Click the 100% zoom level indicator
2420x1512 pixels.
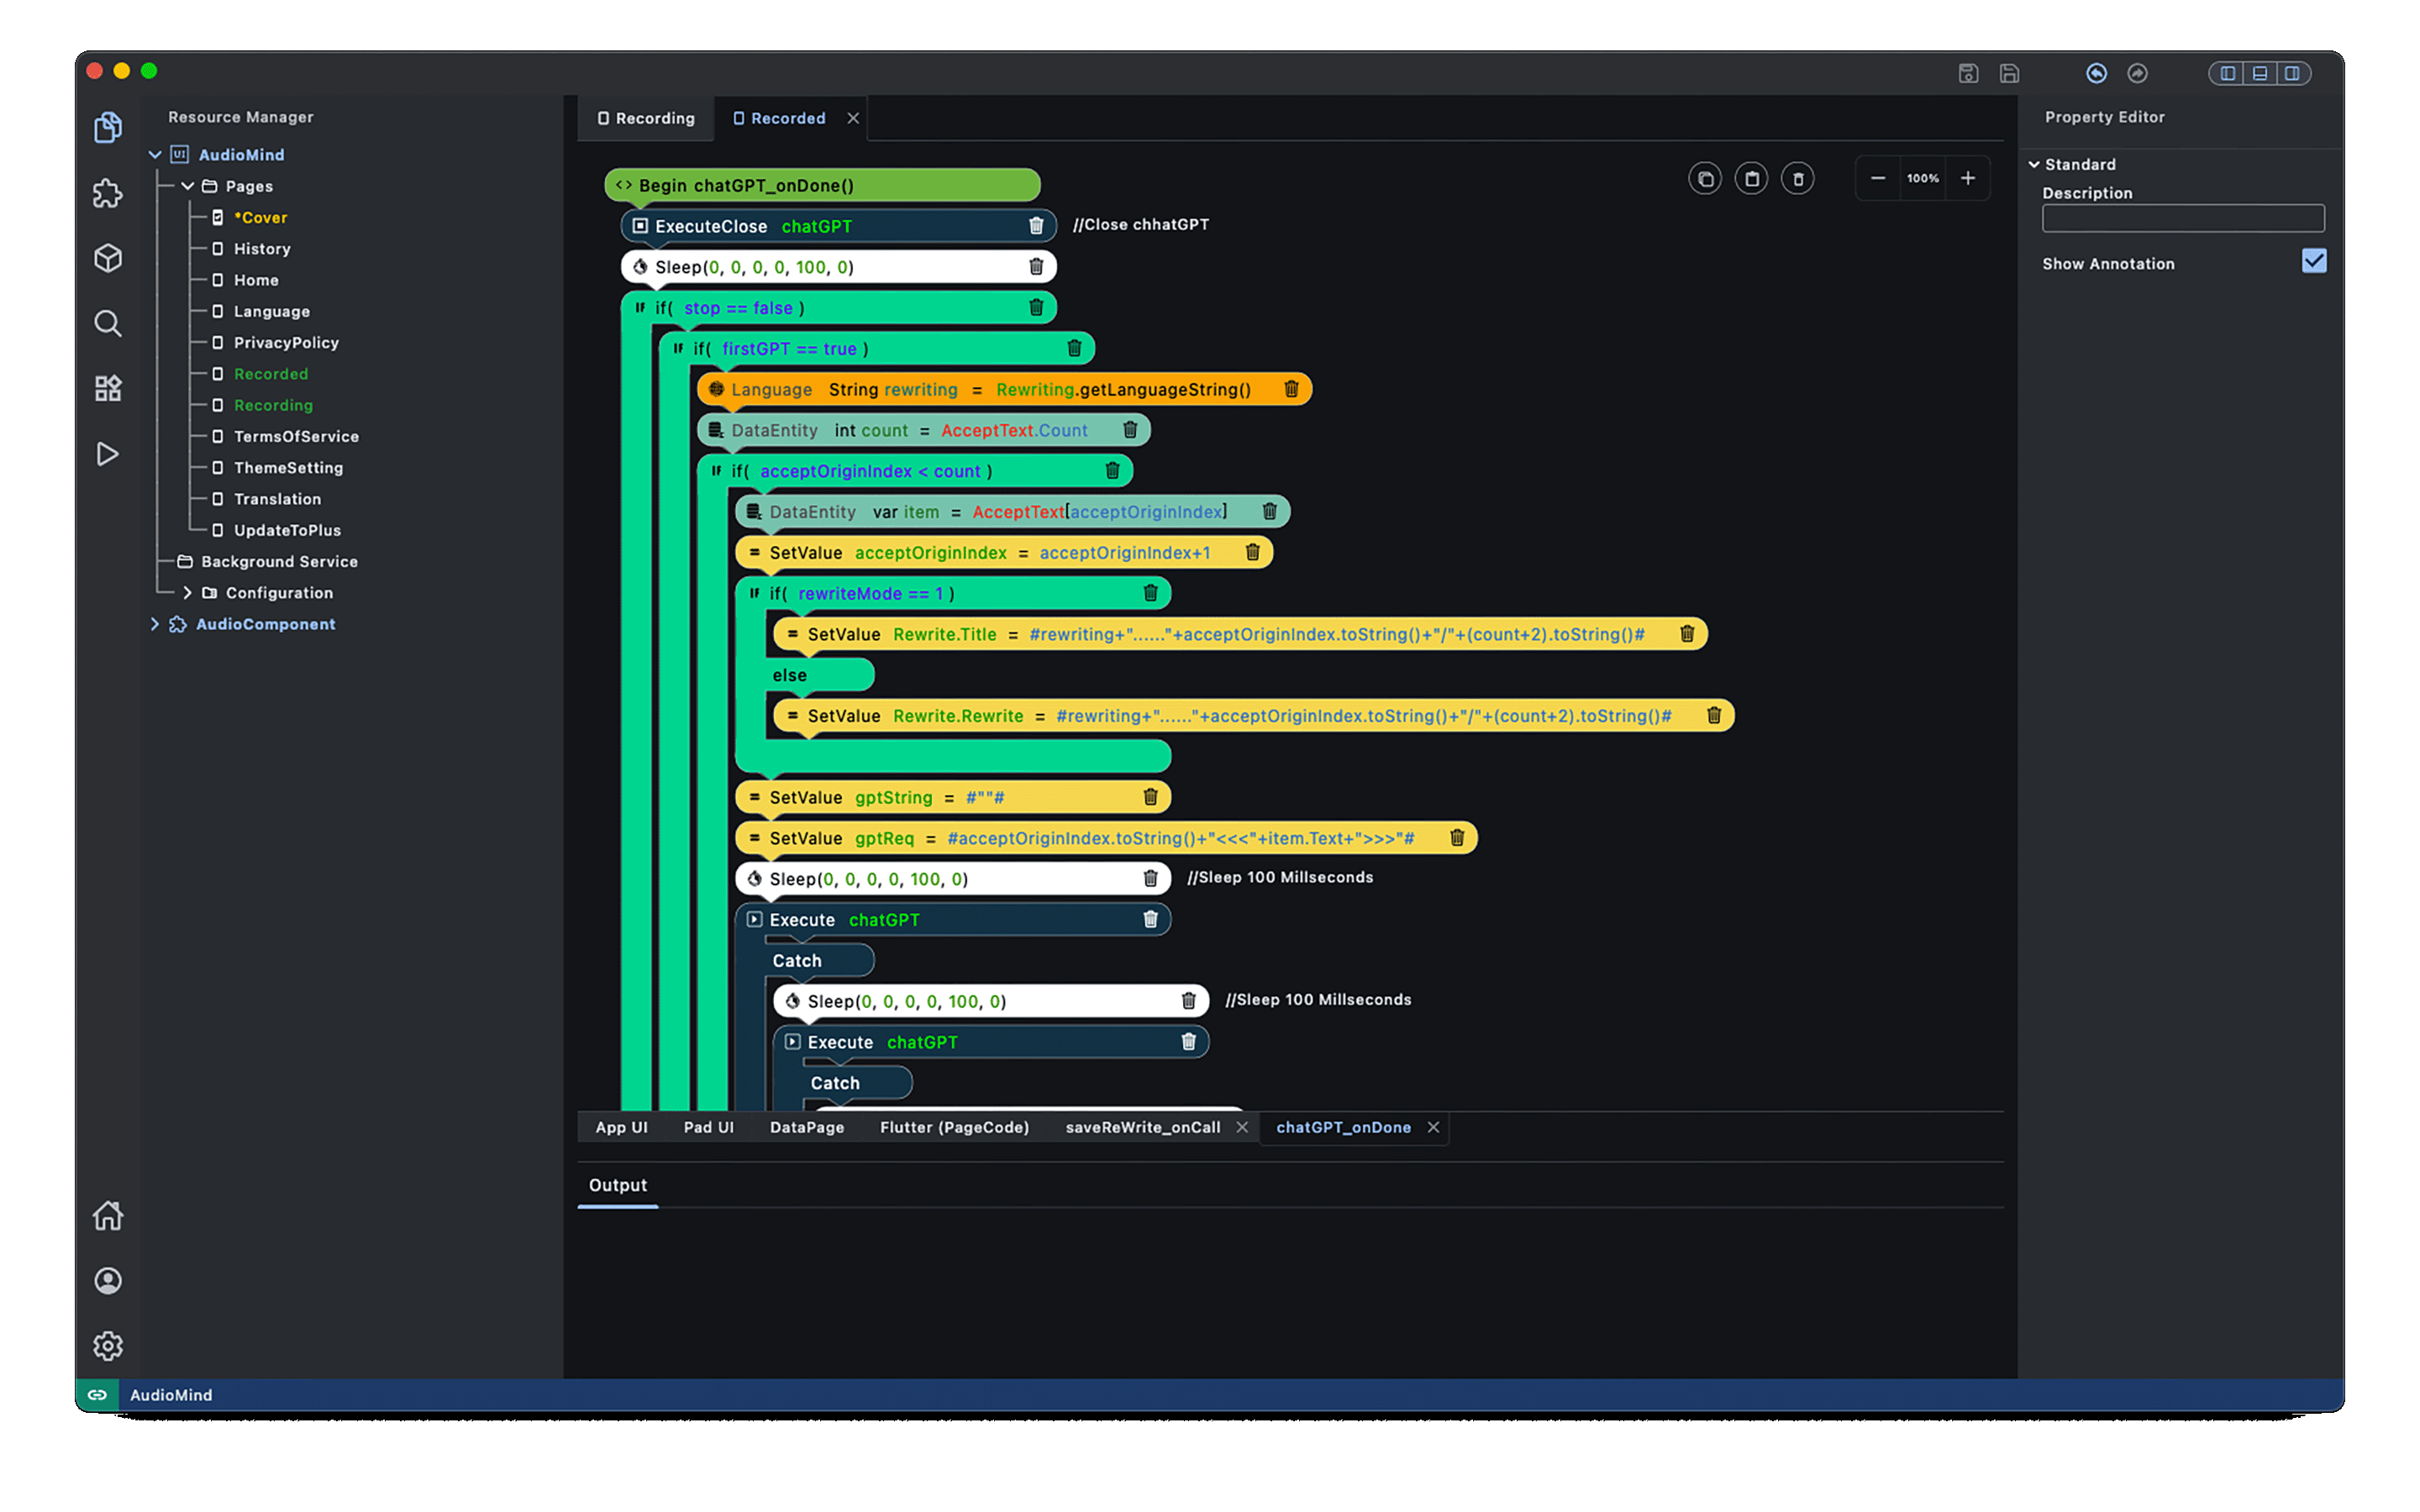click(1922, 178)
